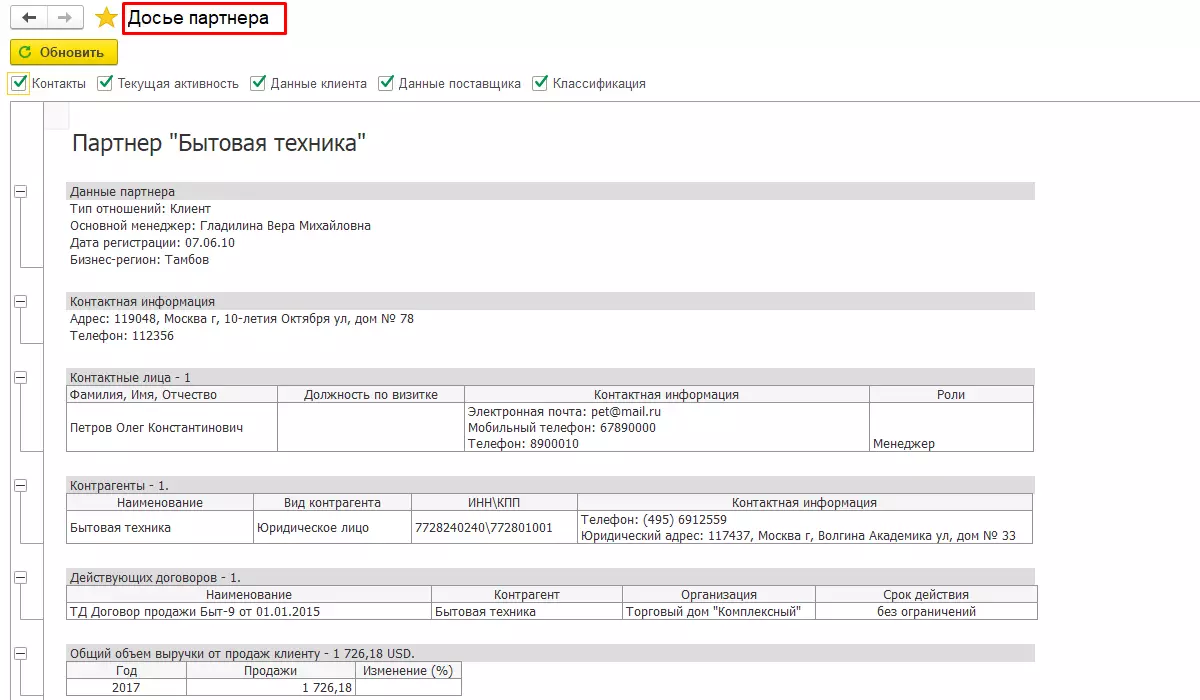Select the Телефон: 112356 line
The image size is (1200, 700).
pyautogui.click(x=122, y=336)
